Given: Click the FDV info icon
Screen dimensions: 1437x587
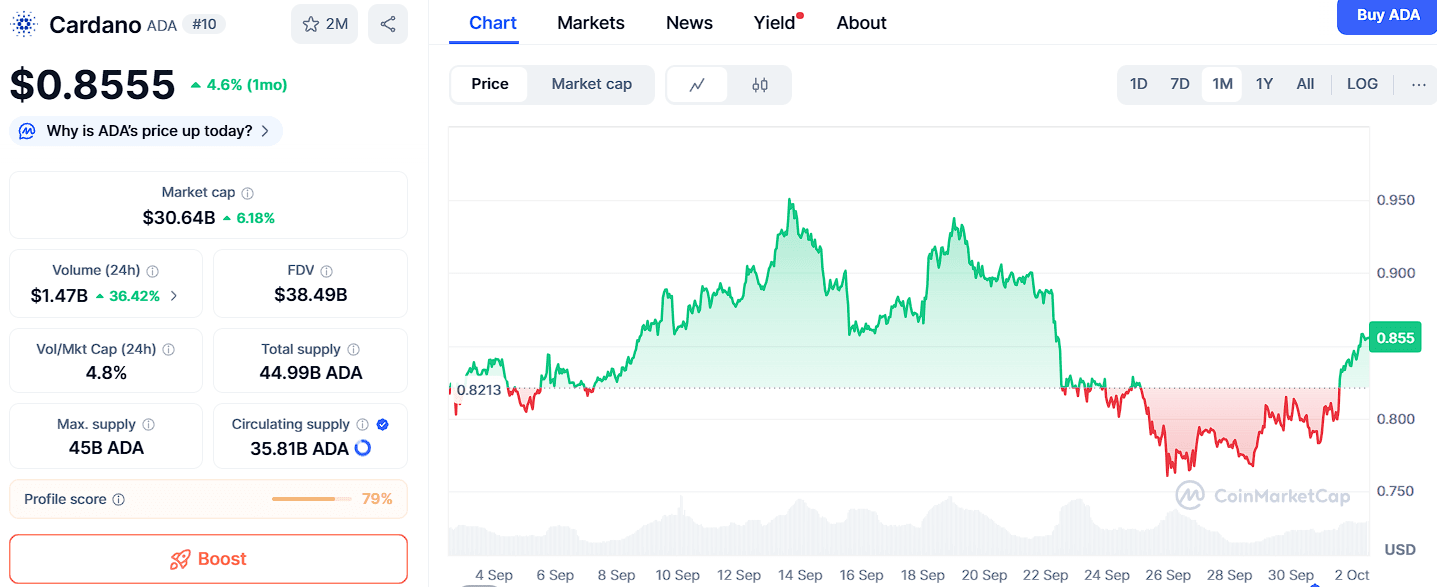Looking at the screenshot, I should point(327,271).
